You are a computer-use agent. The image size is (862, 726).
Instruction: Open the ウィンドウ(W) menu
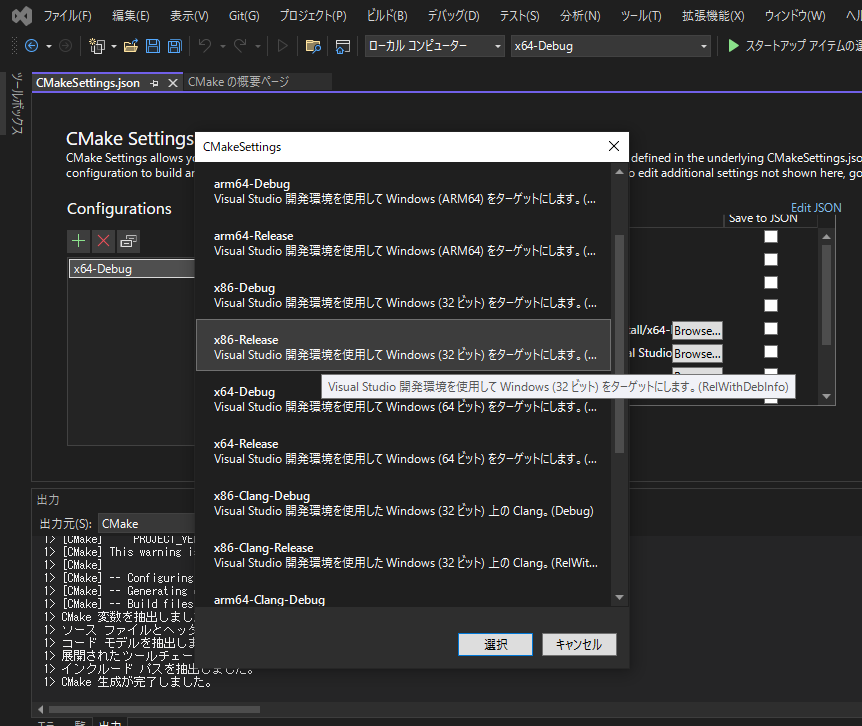pyautogui.click(x=795, y=16)
